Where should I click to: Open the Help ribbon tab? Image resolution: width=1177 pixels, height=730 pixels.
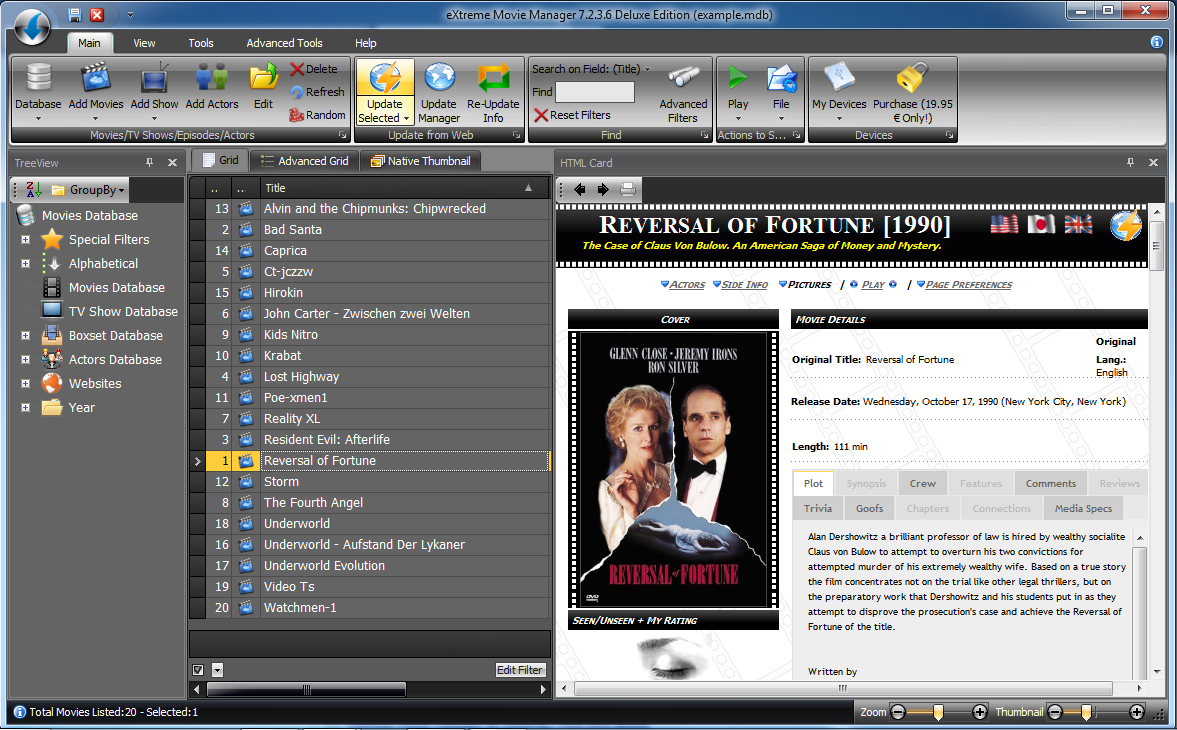pyautogui.click(x=366, y=43)
